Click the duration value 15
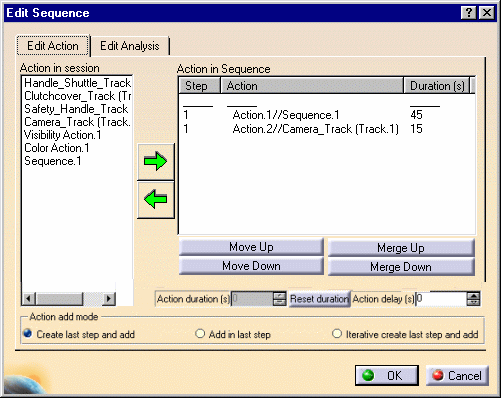 click(x=417, y=129)
